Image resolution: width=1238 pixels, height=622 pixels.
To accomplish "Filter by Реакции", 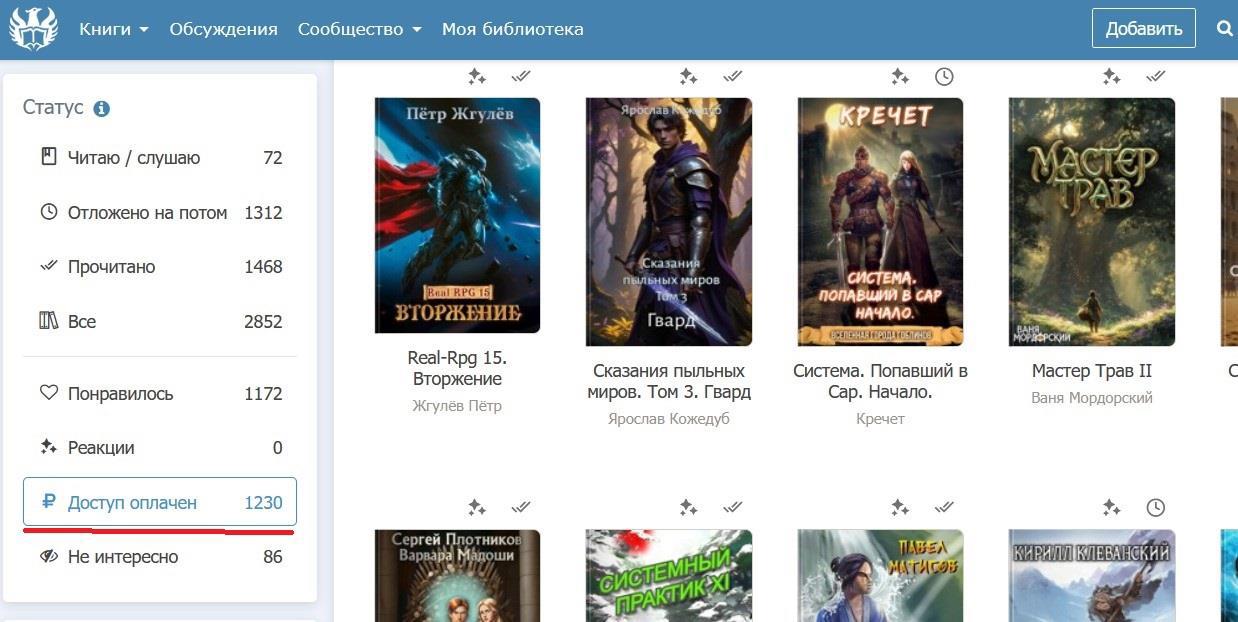I will [160, 448].
